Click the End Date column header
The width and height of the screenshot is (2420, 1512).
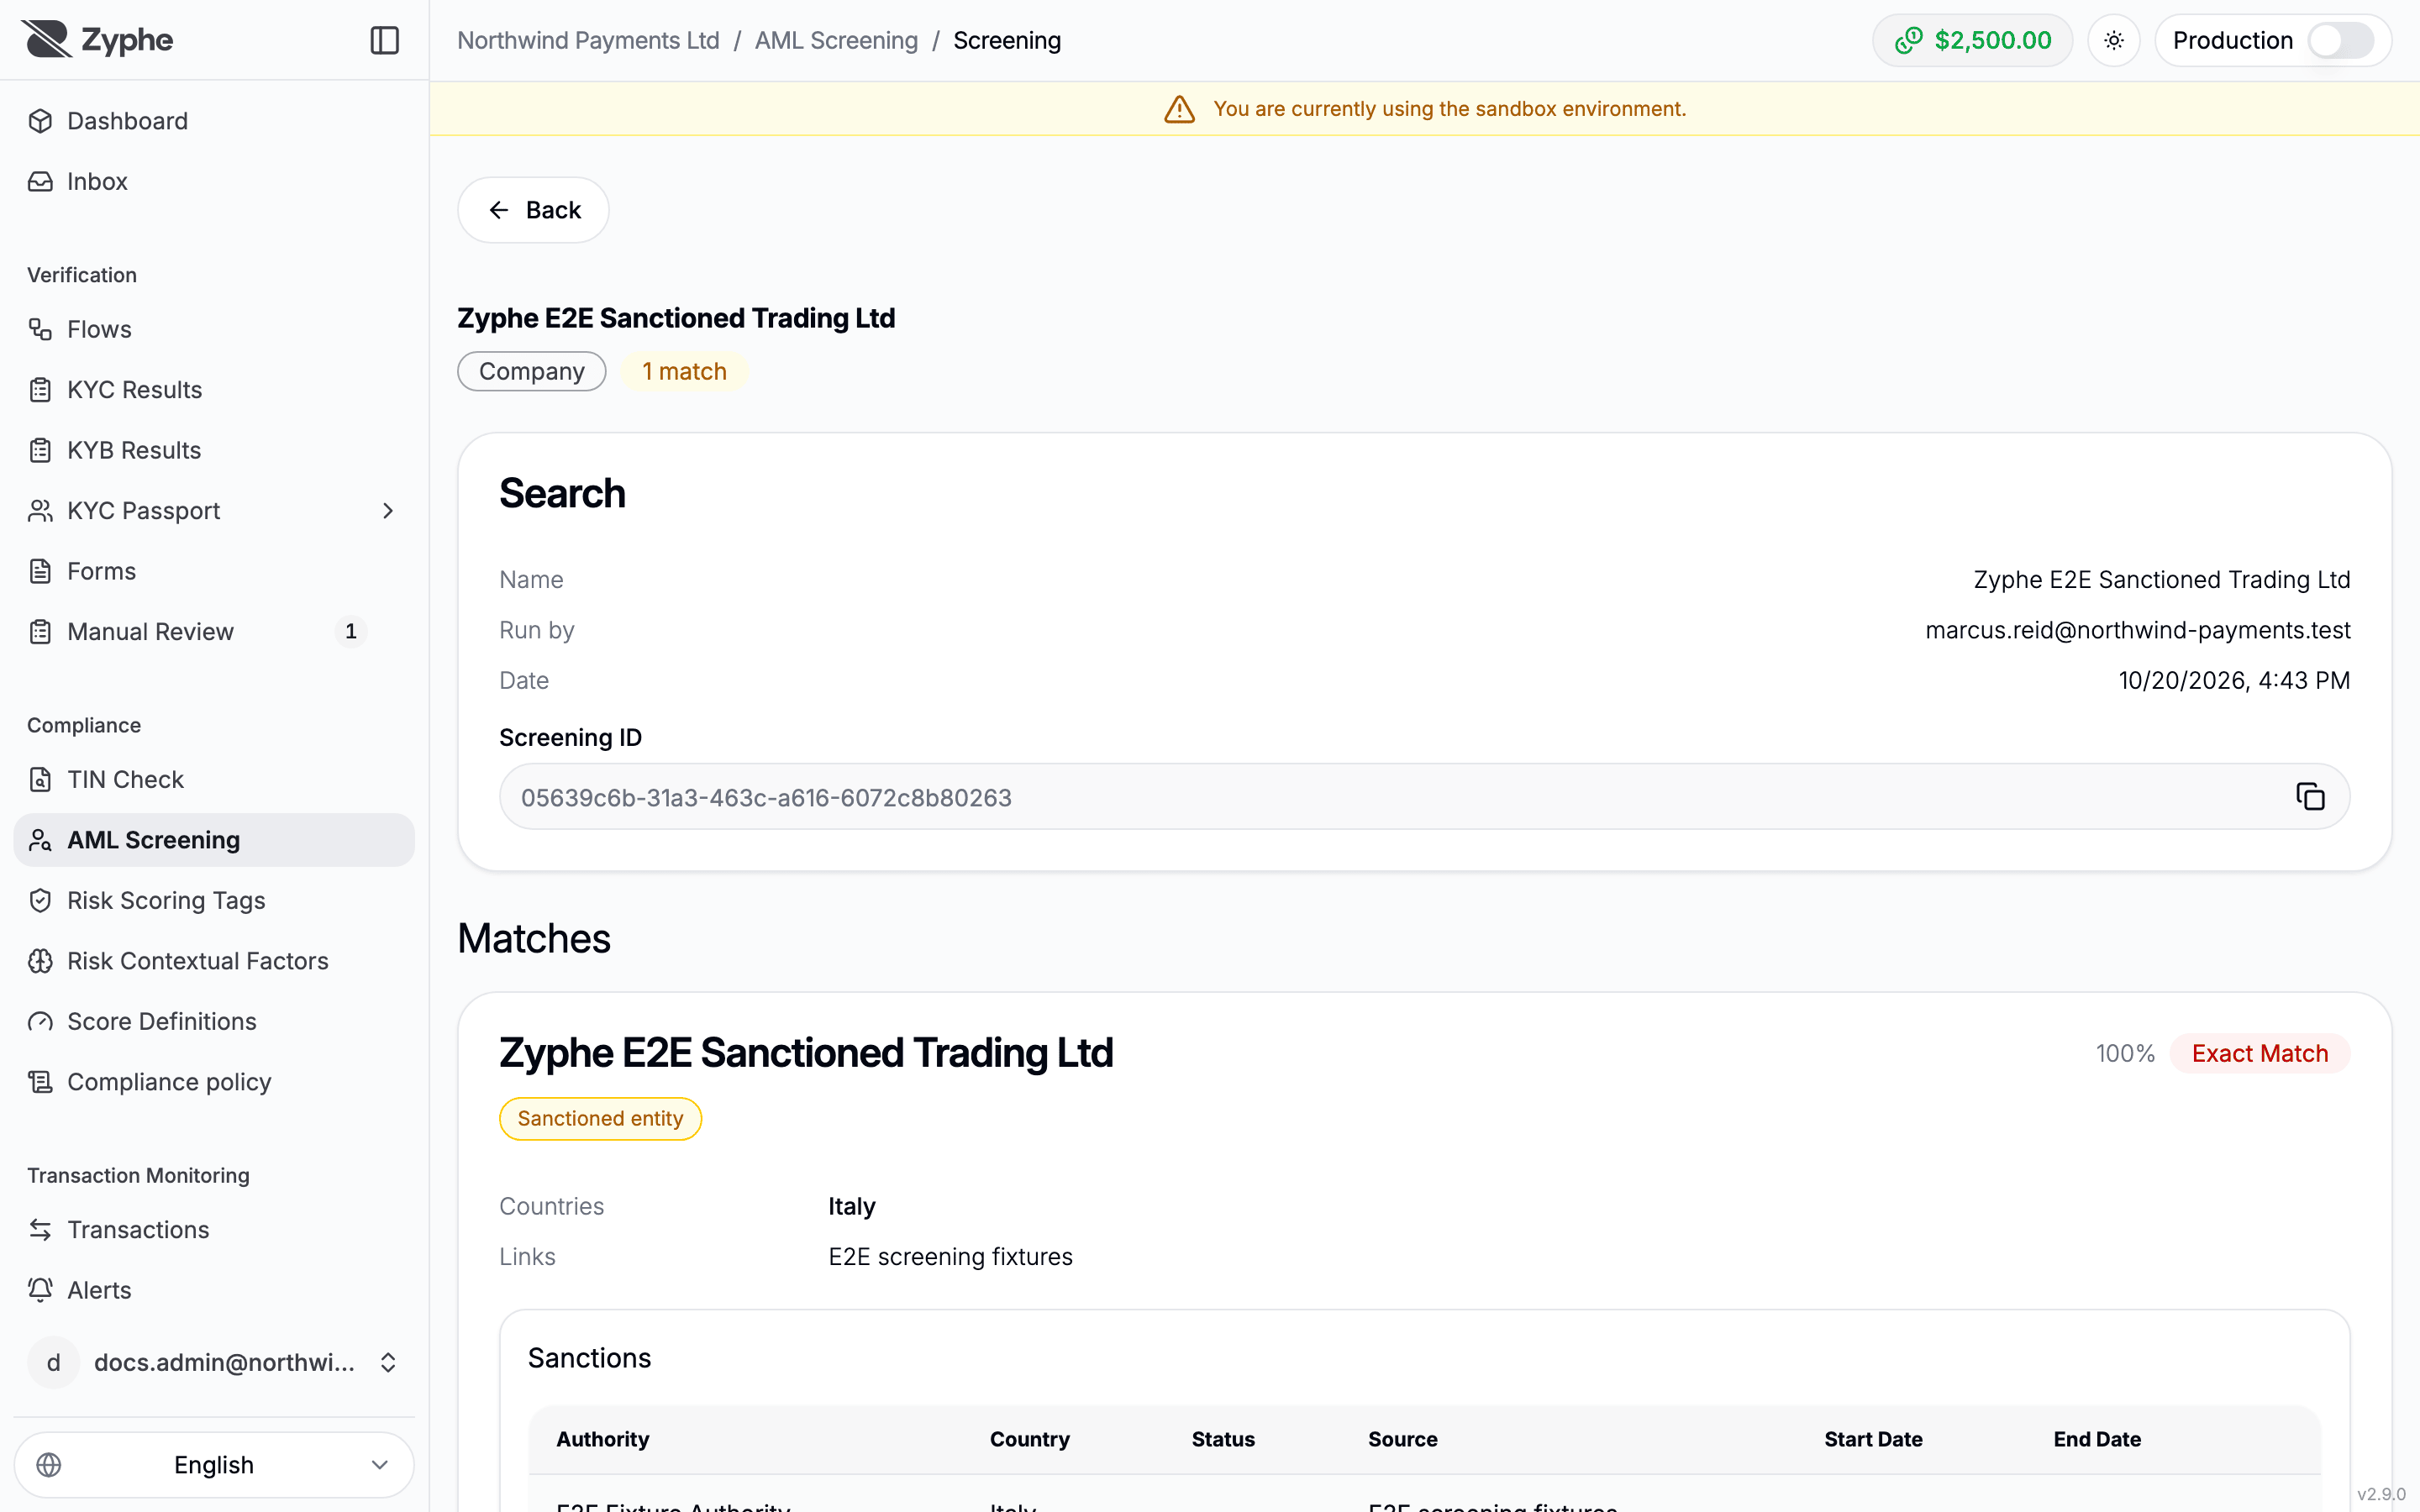click(x=2097, y=1439)
